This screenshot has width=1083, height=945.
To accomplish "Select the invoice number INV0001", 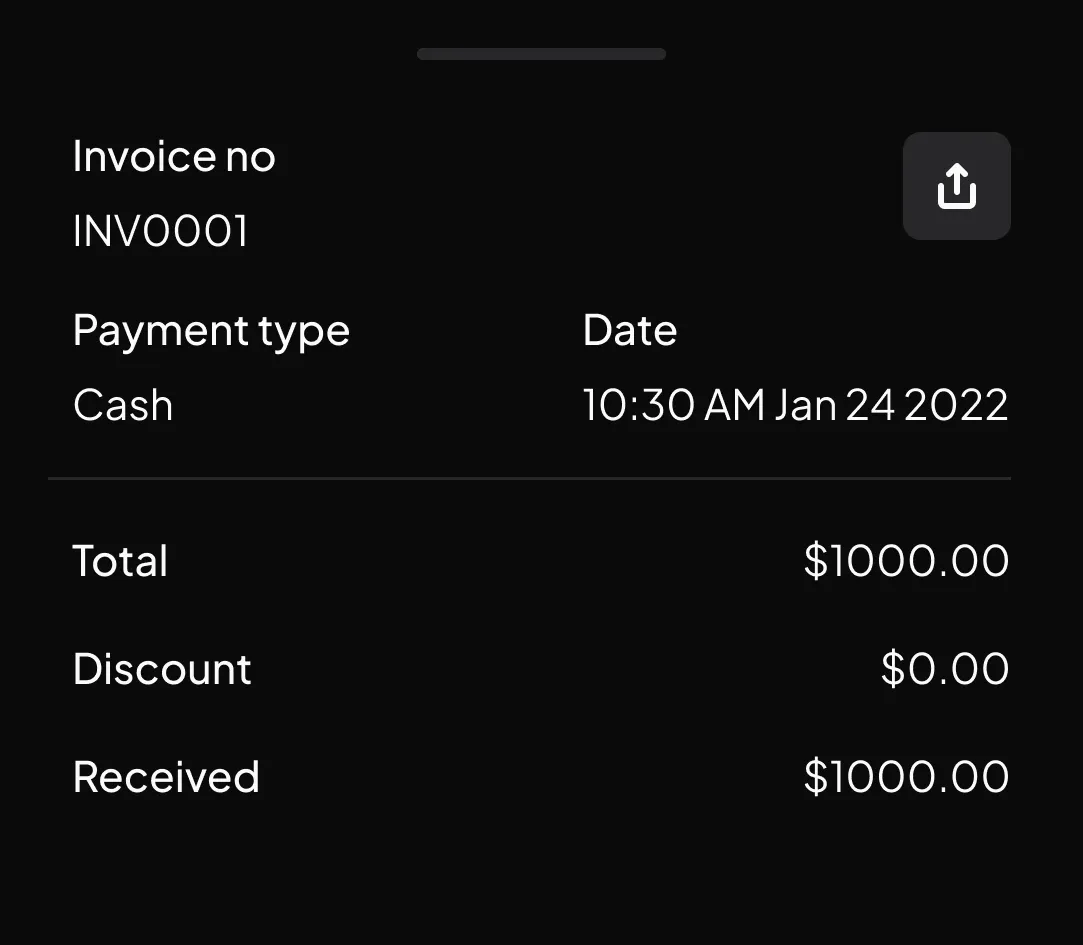I will [160, 230].
